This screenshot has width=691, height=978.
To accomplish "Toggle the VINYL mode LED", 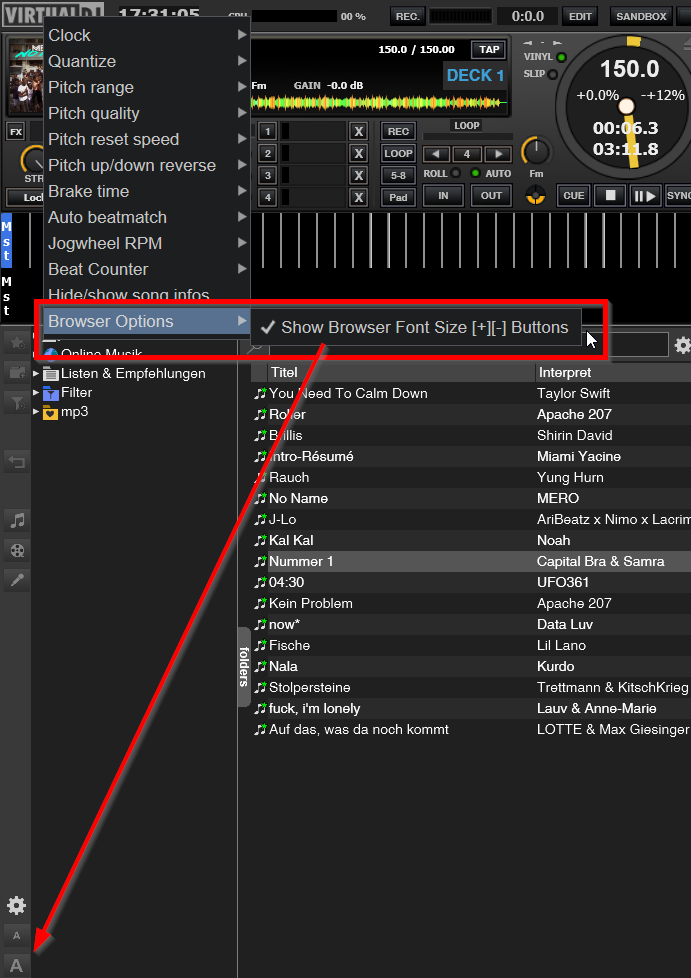I will (x=561, y=57).
